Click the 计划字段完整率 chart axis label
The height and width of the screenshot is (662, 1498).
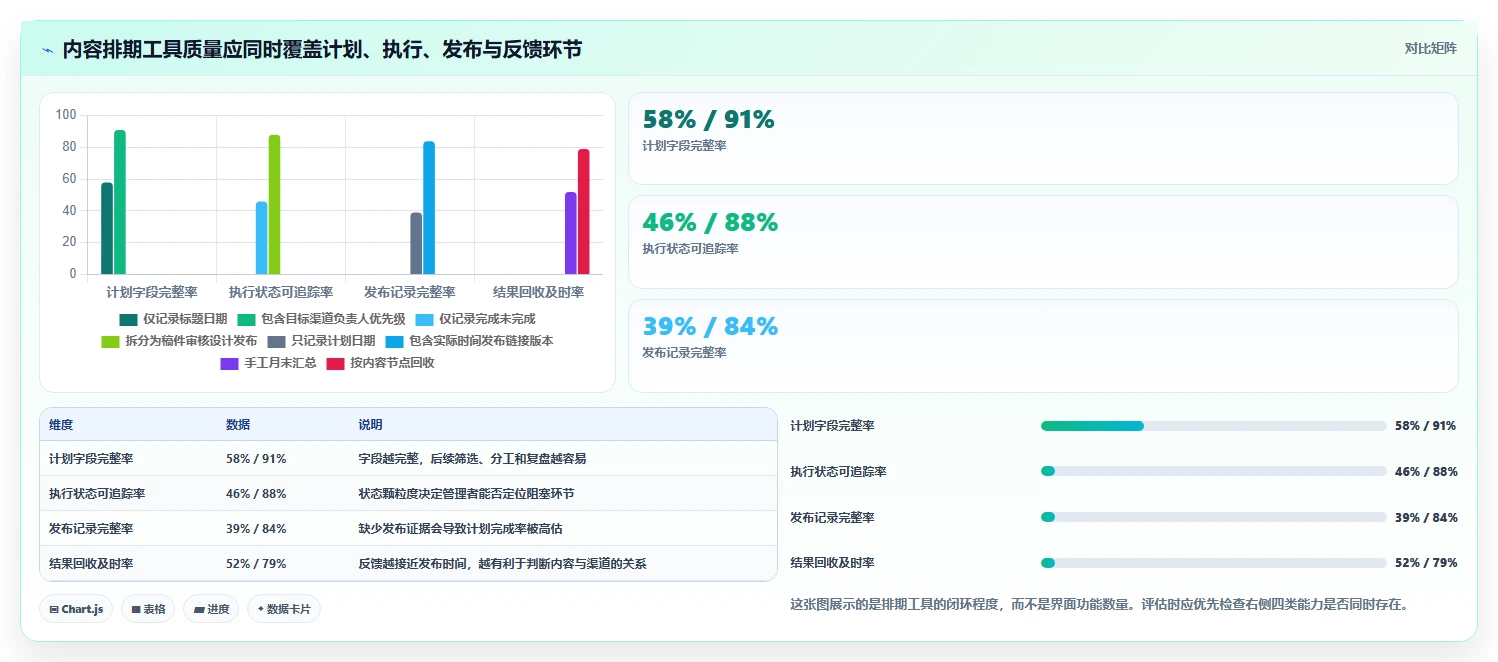point(152,292)
